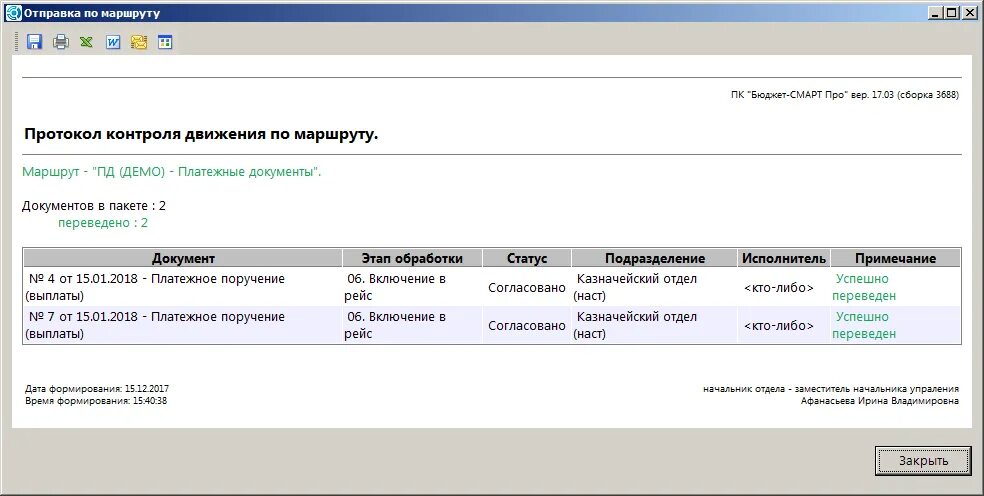Click the Маршрут ПД (ДЕМО) green line
984x496 pixels.
pyautogui.click(x=171, y=172)
